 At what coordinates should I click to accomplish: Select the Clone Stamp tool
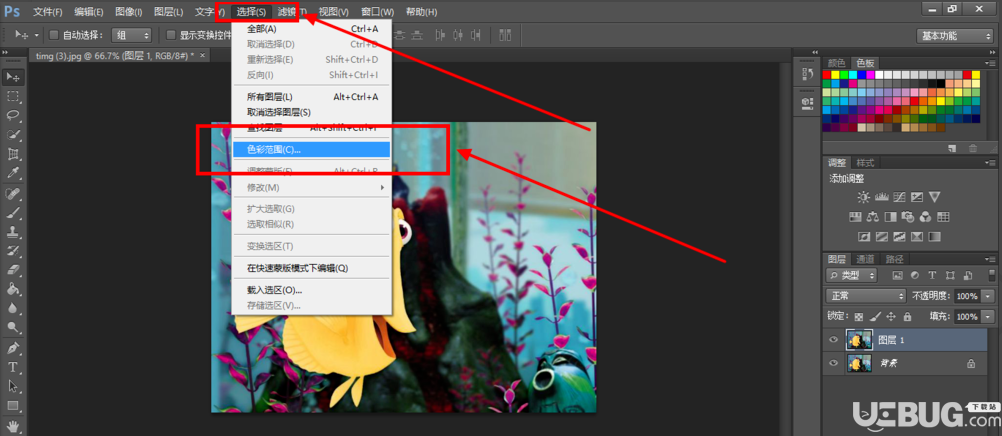tap(13, 231)
